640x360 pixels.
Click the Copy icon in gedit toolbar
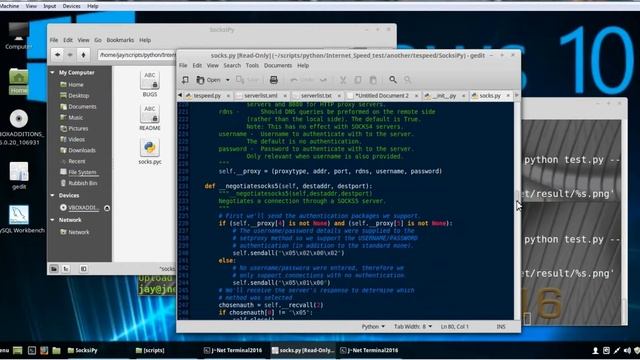[x=358, y=80]
